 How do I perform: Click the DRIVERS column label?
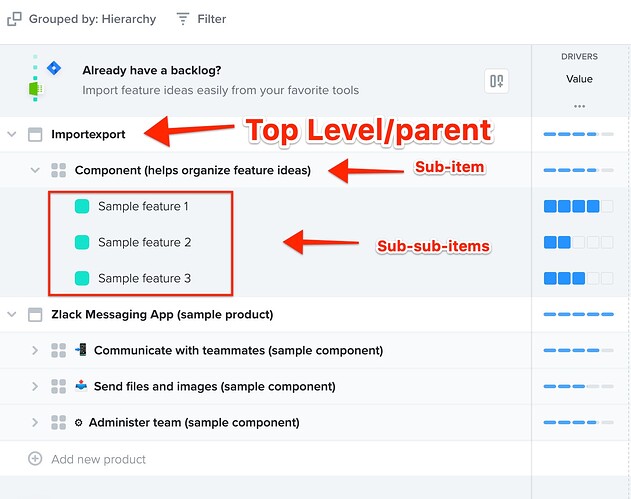(579, 57)
